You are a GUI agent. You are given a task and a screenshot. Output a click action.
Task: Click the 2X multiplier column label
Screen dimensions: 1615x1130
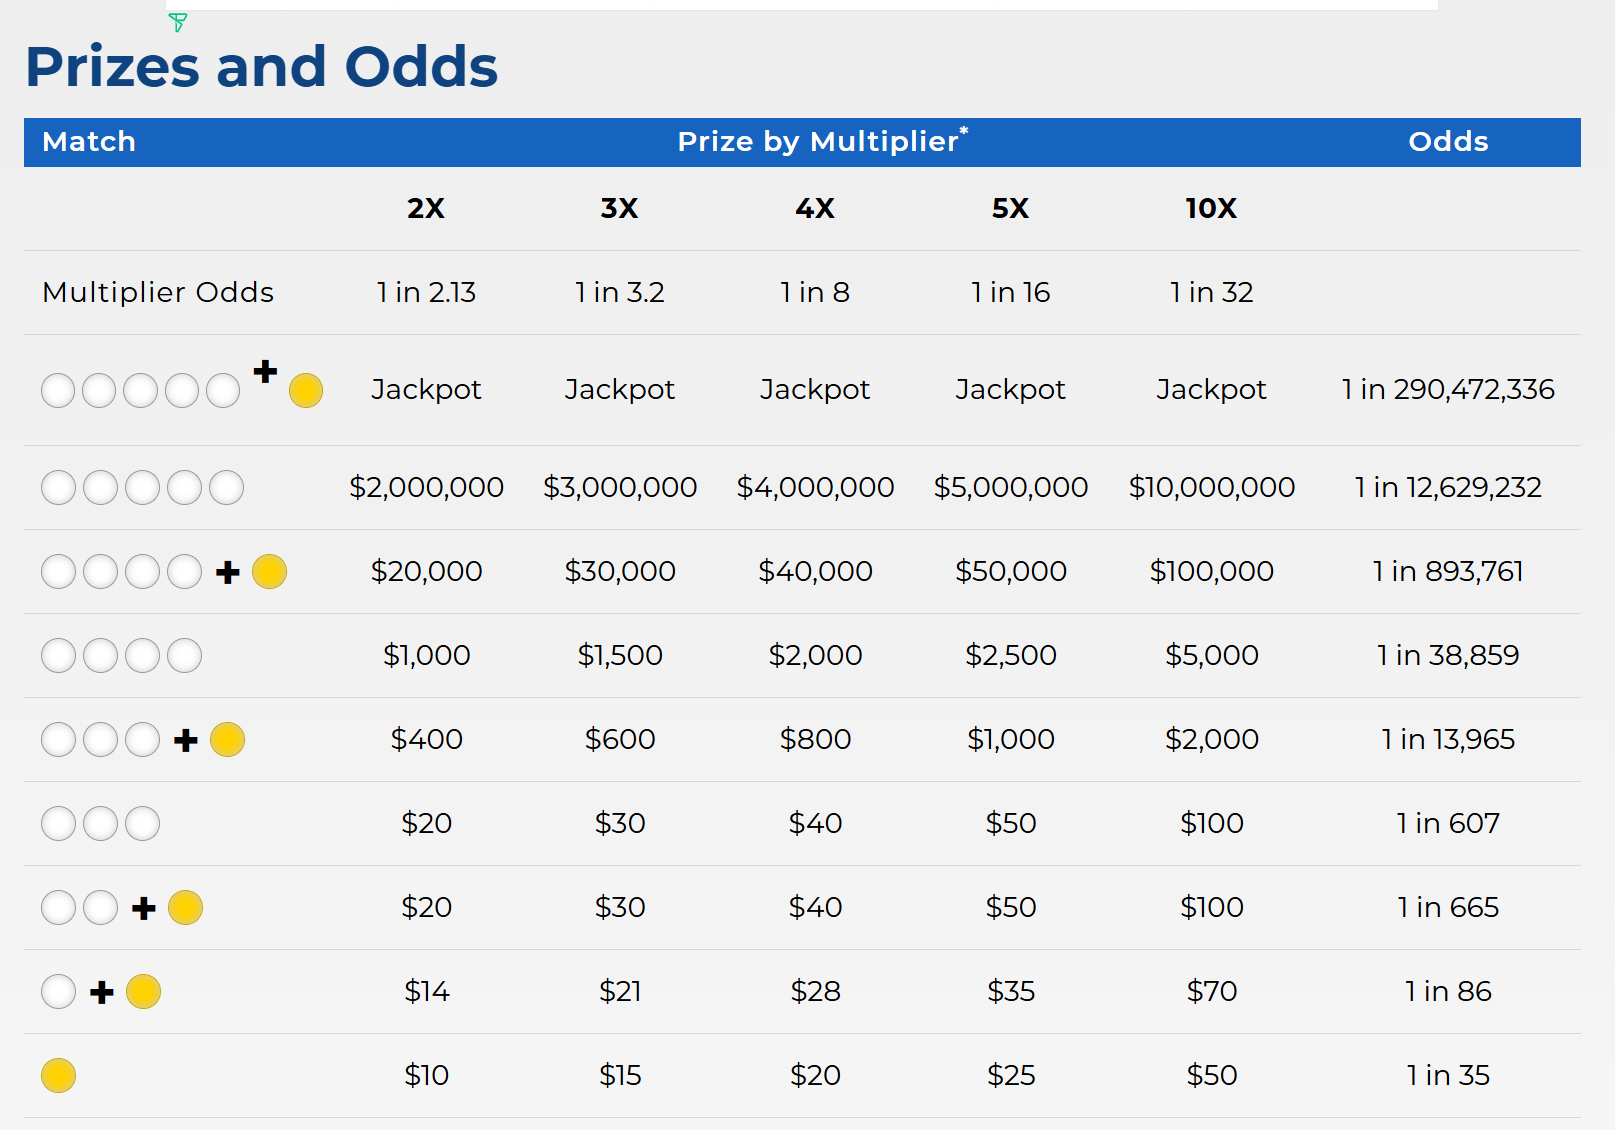(426, 208)
